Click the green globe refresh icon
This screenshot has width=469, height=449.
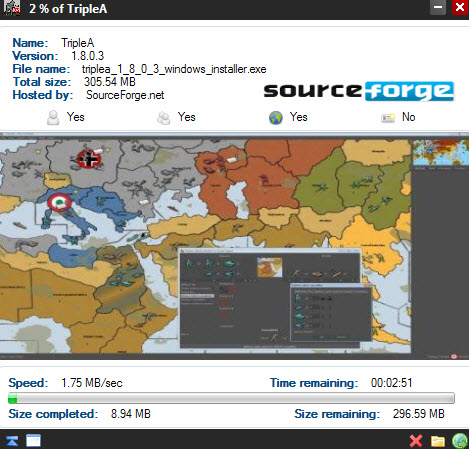[460, 441]
